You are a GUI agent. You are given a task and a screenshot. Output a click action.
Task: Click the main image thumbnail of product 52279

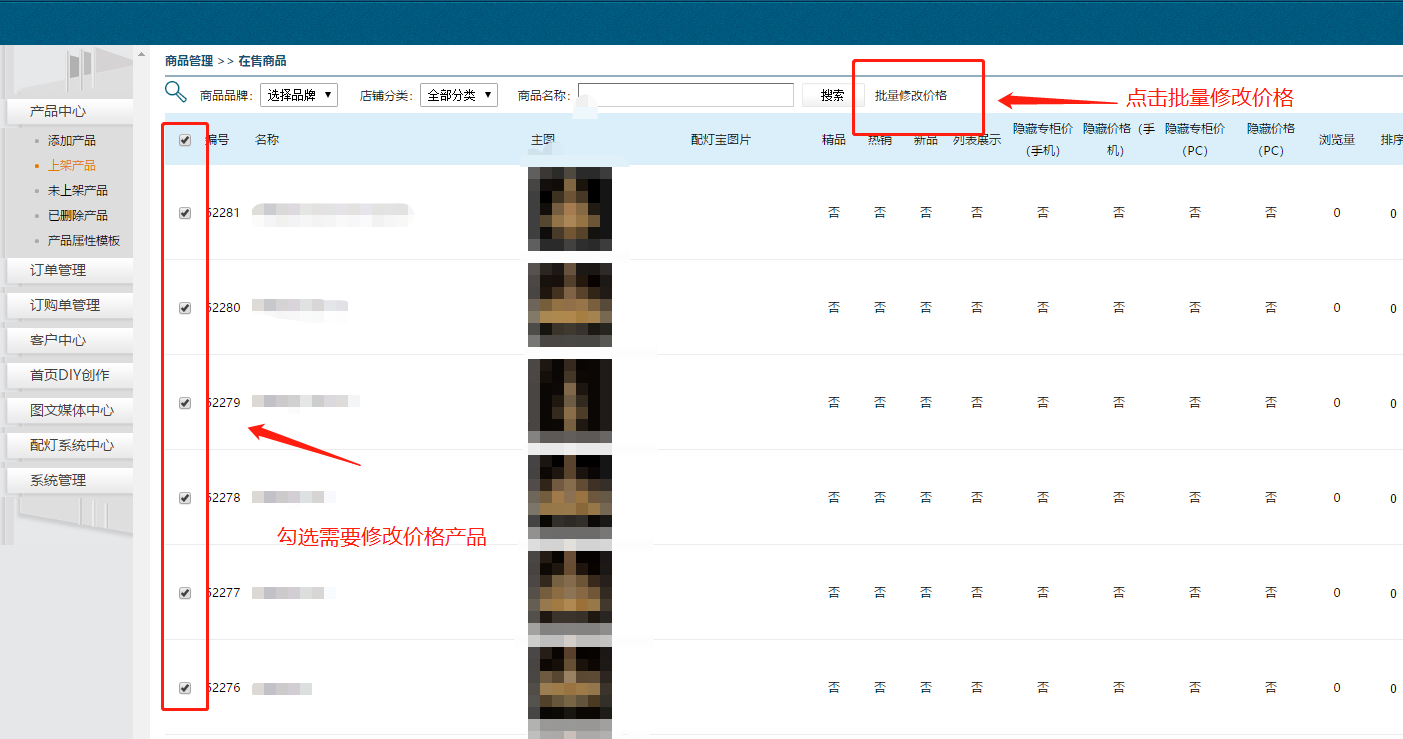pos(570,401)
